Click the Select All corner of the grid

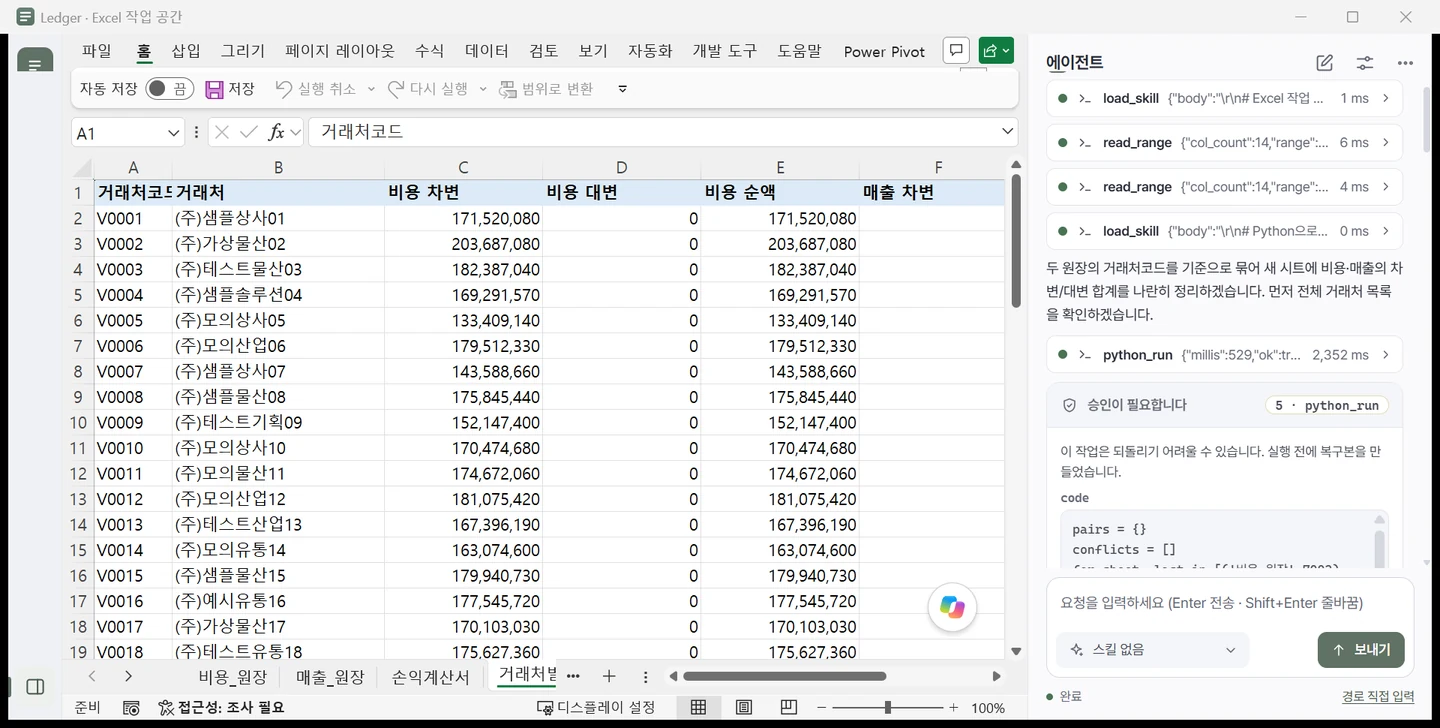(83, 168)
